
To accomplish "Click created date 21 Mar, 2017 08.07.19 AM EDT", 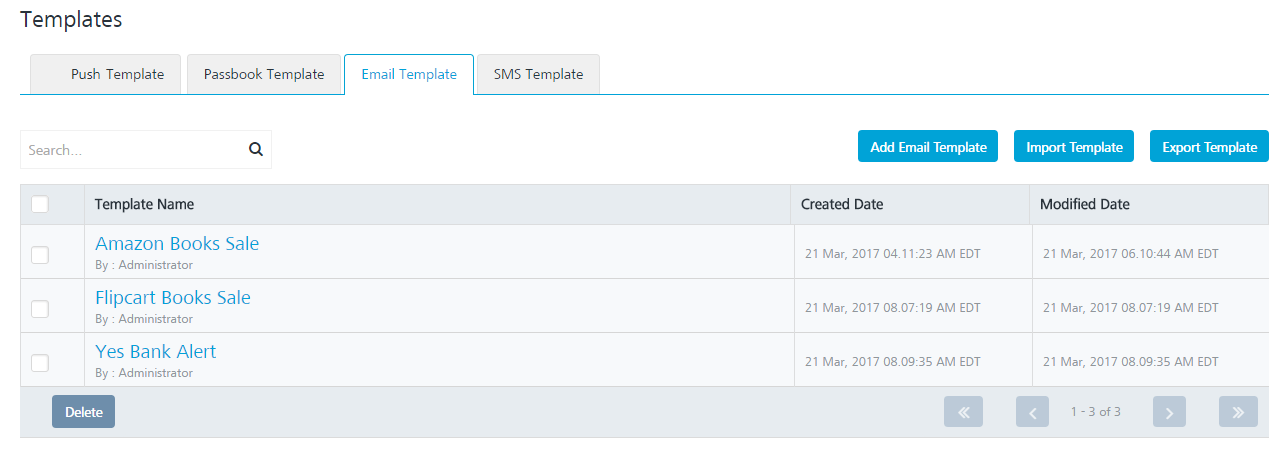I will (x=893, y=308).
